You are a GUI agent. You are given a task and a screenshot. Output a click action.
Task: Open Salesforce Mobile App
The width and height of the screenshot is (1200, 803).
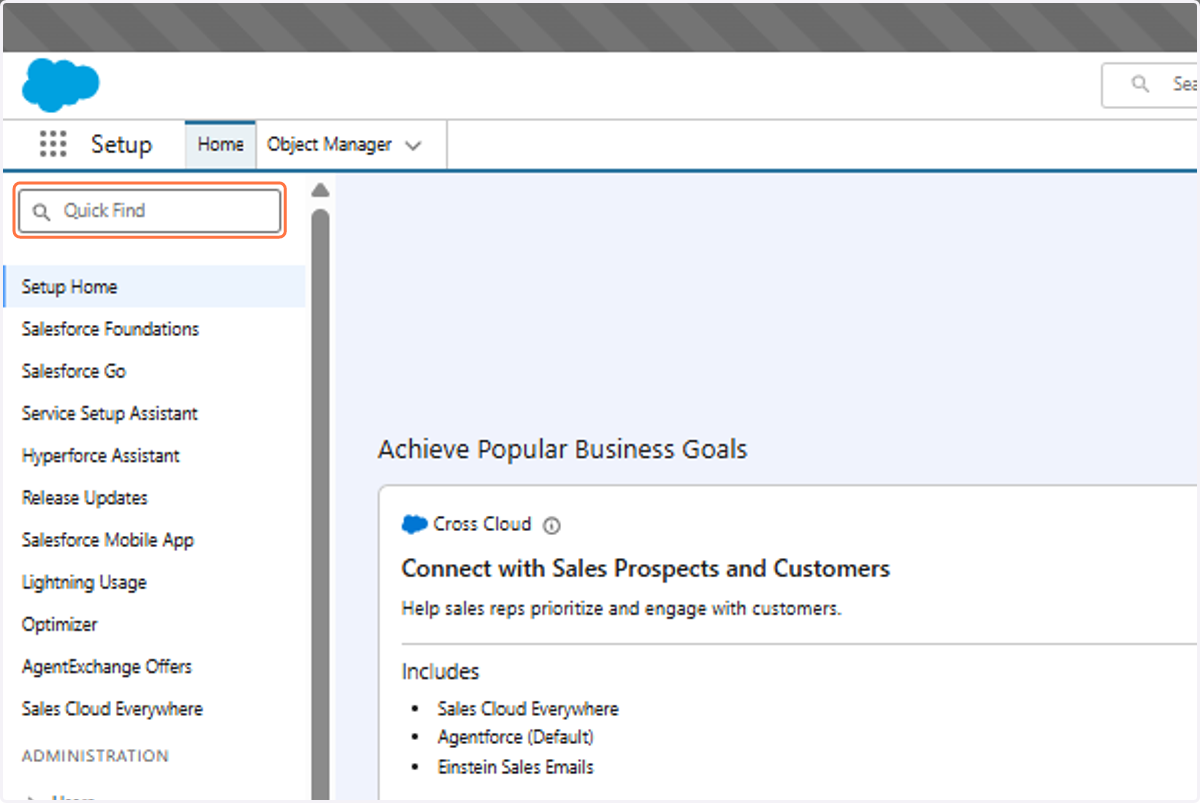pos(108,540)
